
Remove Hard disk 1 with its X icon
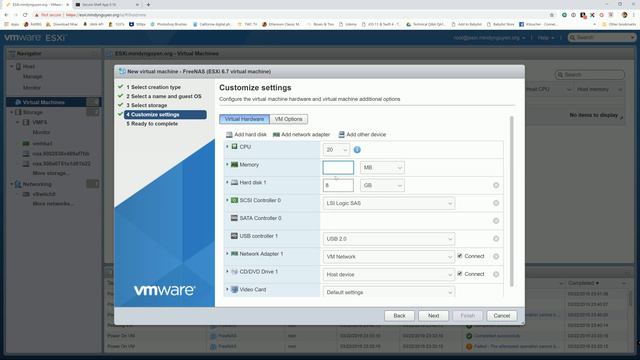(496, 185)
